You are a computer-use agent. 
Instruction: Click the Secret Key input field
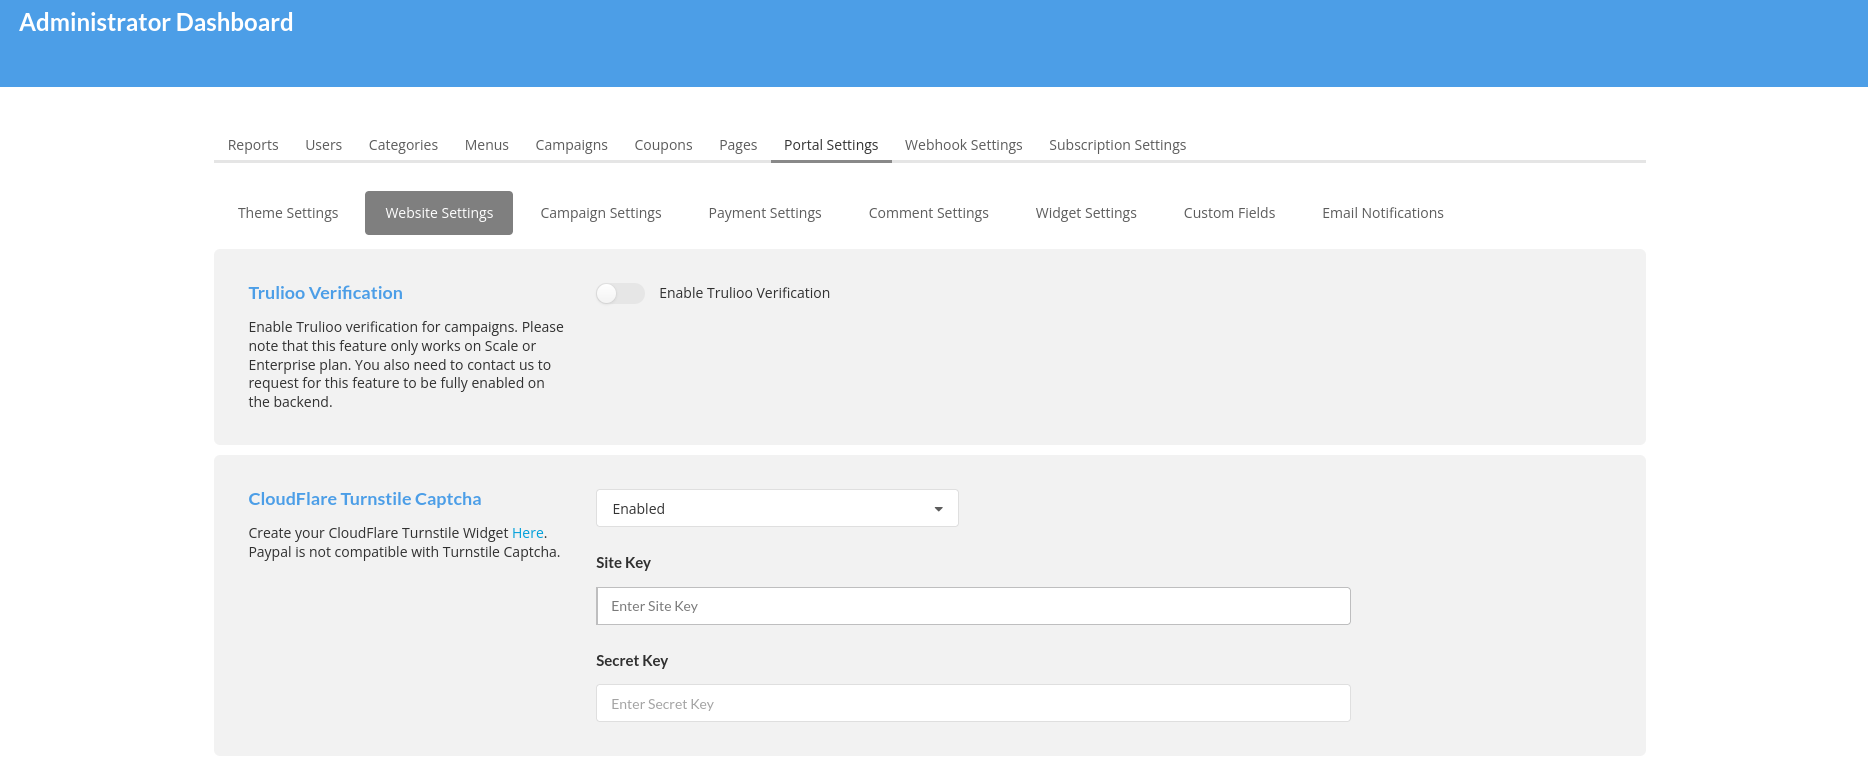[x=972, y=703]
